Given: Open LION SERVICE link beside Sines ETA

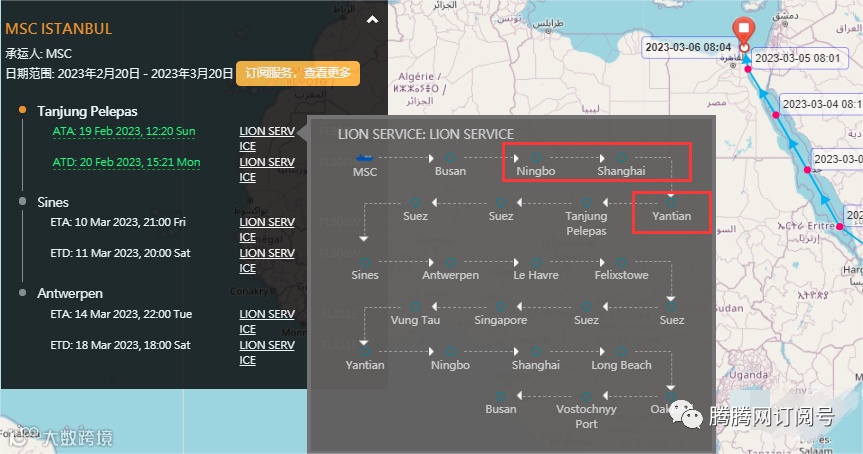Looking at the screenshot, I should coord(267,229).
